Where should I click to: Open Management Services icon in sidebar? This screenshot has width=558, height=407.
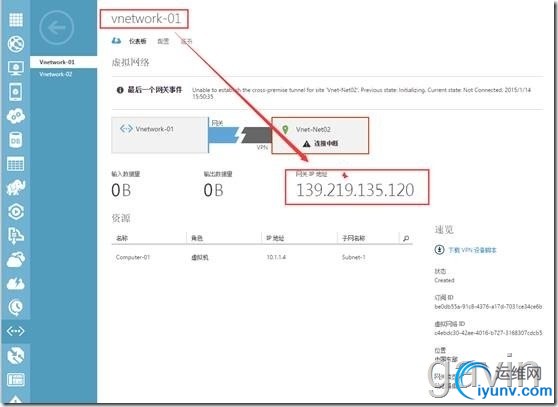click(x=16, y=379)
